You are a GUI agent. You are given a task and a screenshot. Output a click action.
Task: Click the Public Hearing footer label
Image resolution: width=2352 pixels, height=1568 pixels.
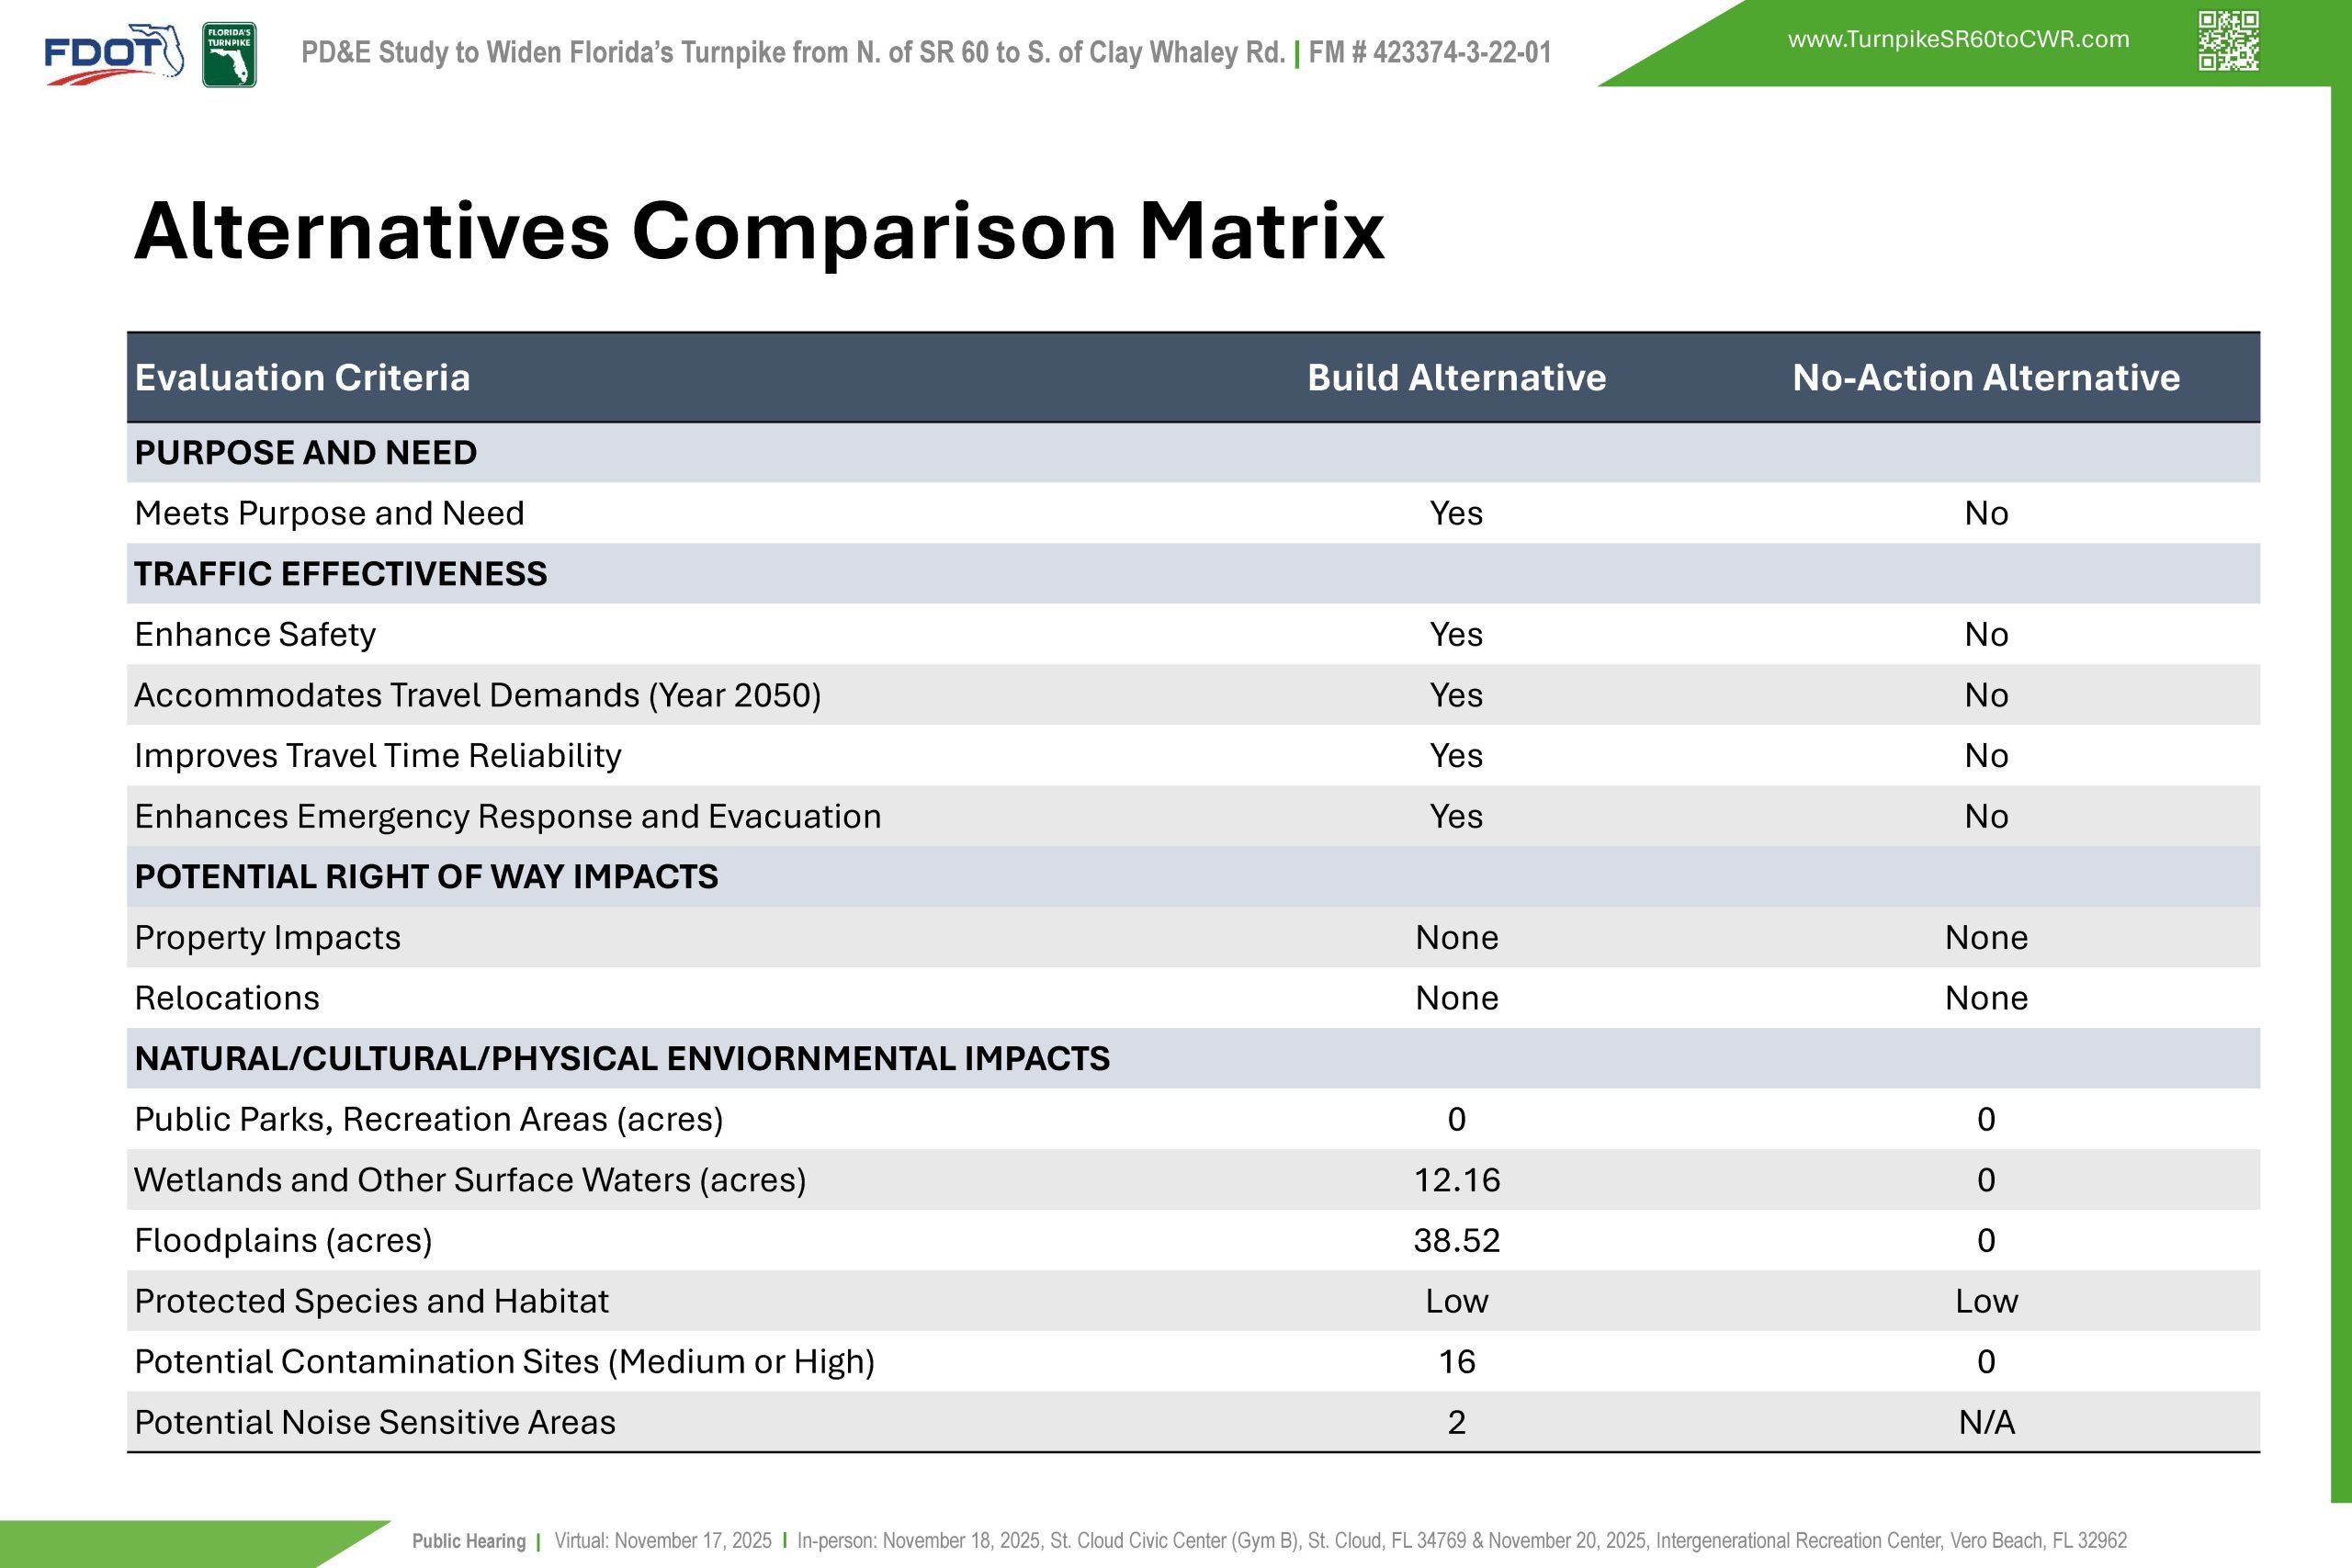[x=468, y=1541]
